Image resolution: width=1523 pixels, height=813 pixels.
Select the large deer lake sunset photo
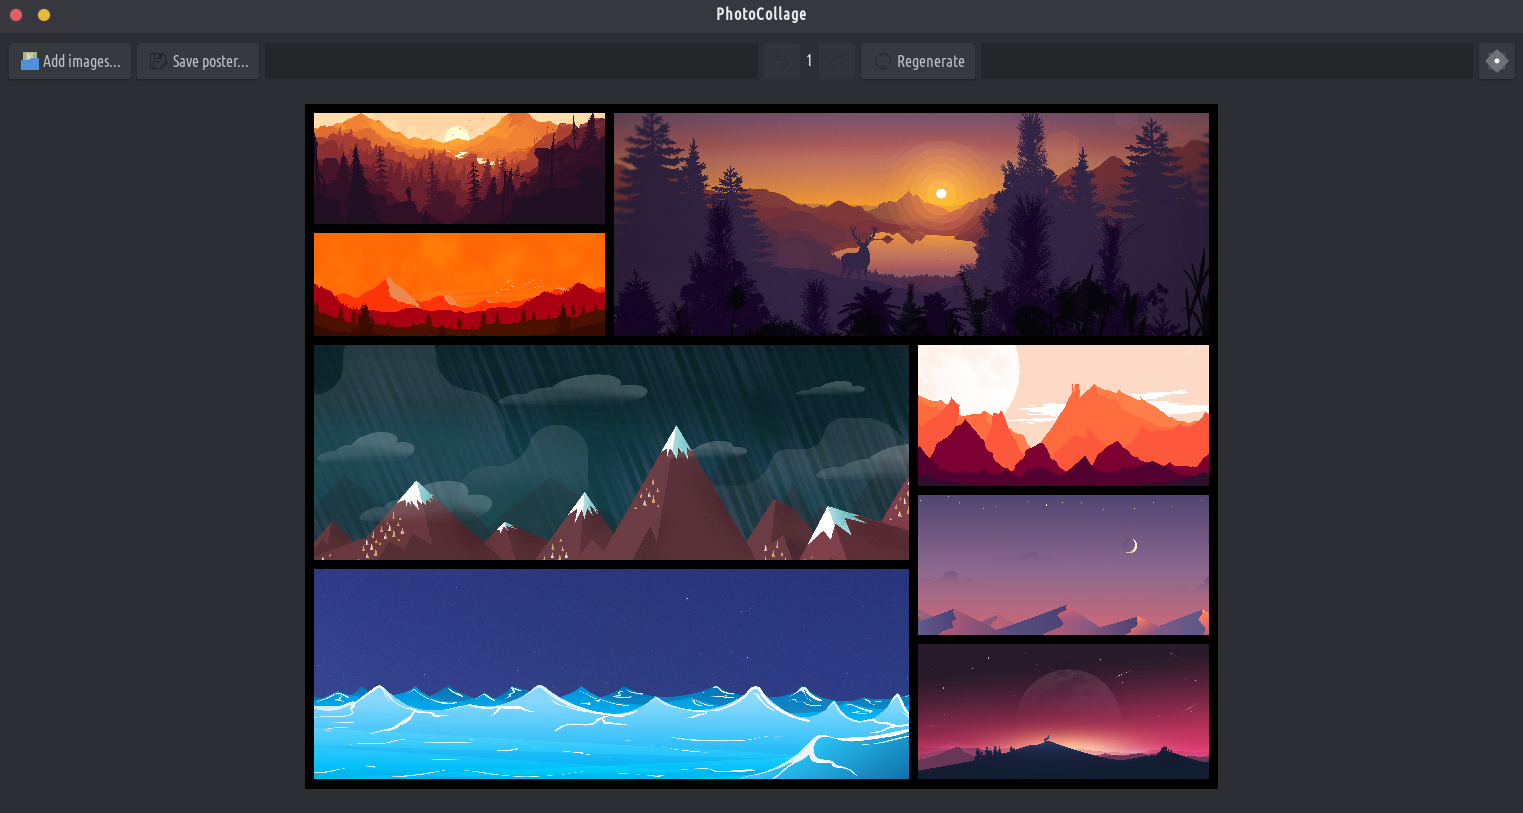[911, 224]
